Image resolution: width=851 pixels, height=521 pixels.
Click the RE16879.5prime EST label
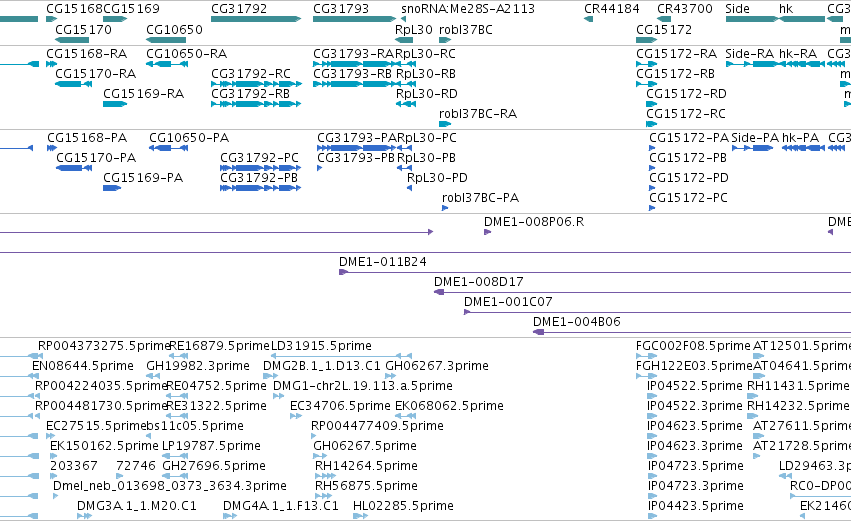pos(219,346)
